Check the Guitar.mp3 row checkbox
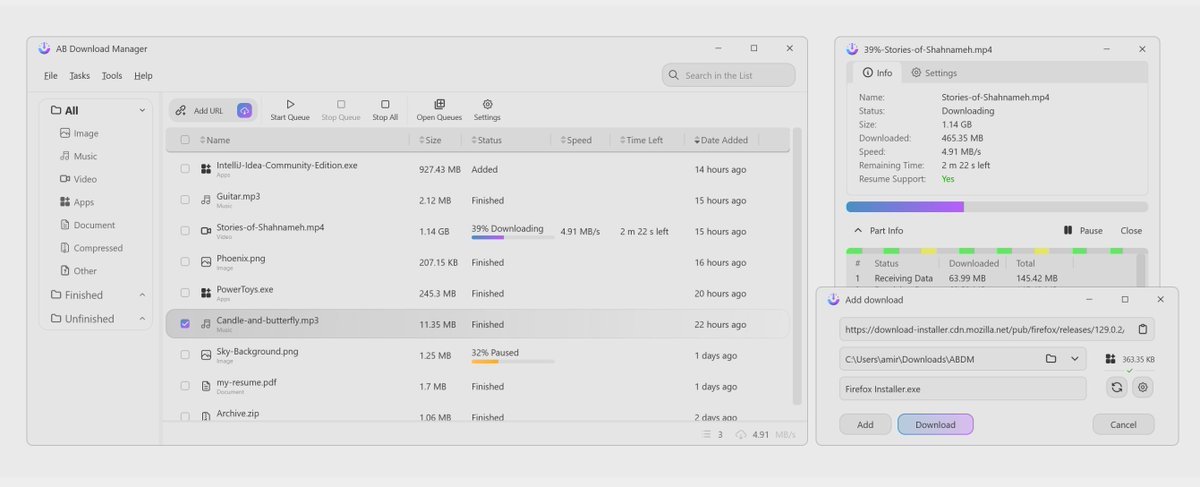Viewport: 1200px width, 487px height. [185, 200]
